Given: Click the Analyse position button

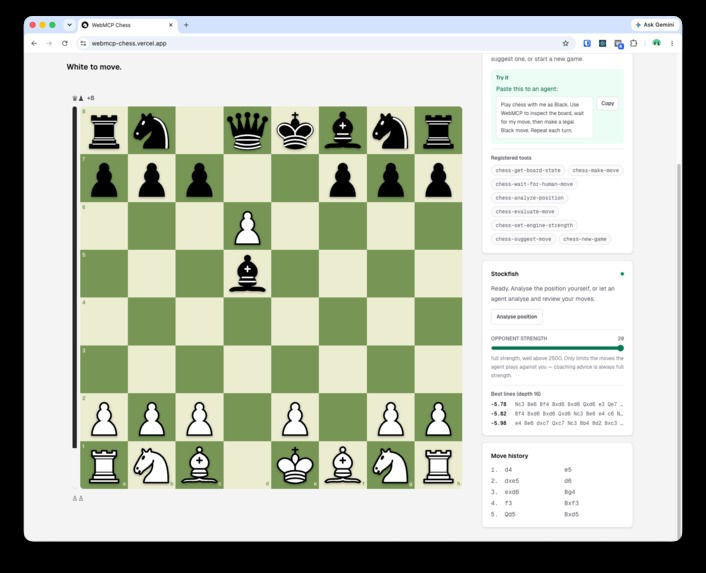Looking at the screenshot, I should click(x=516, y=316).
